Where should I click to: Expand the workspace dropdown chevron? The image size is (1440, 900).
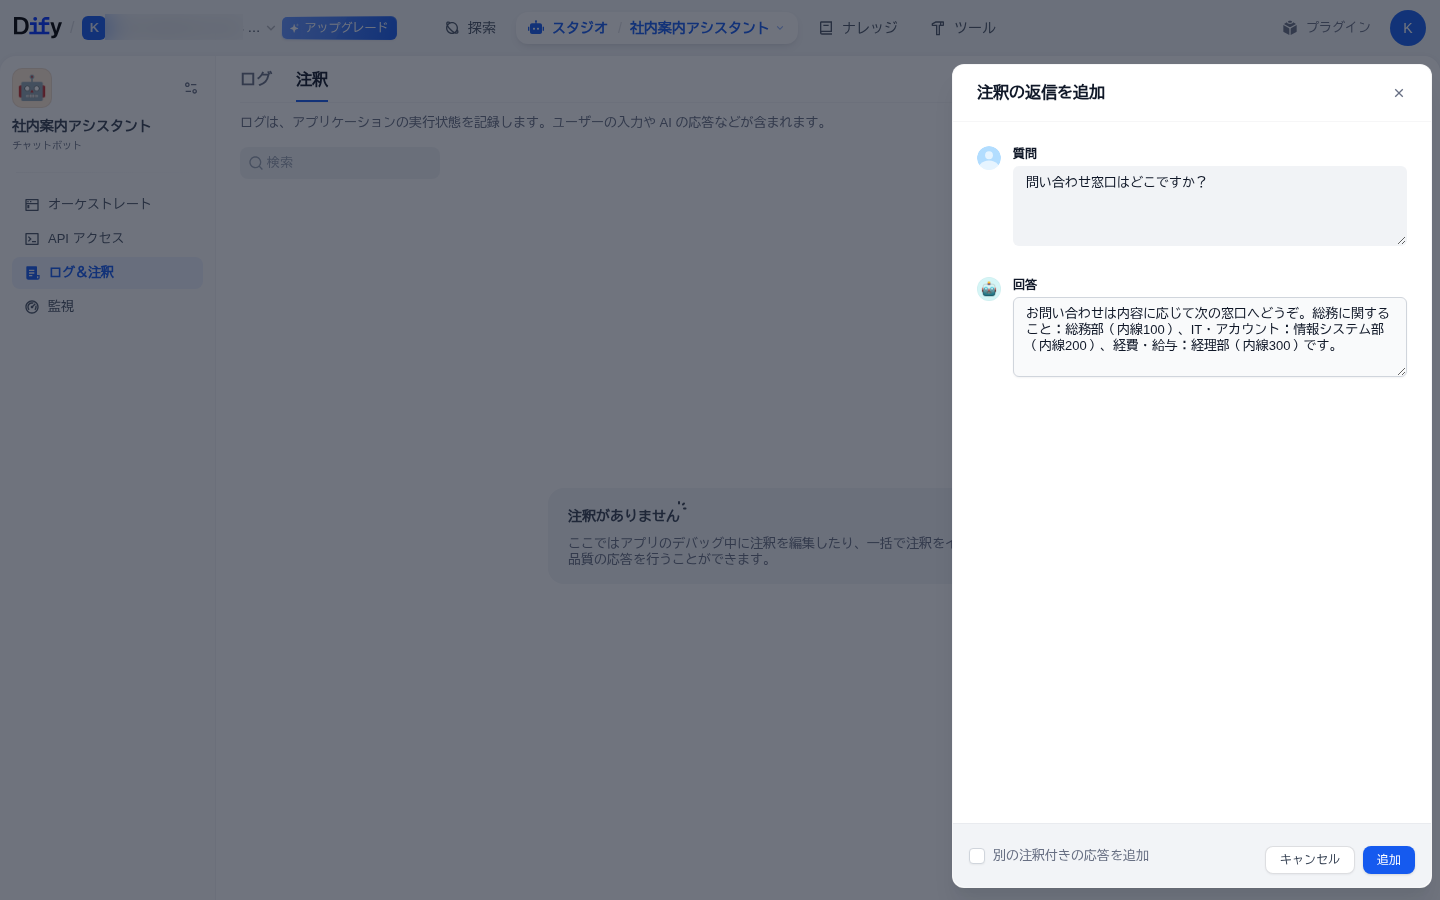[x=271, y=28]
